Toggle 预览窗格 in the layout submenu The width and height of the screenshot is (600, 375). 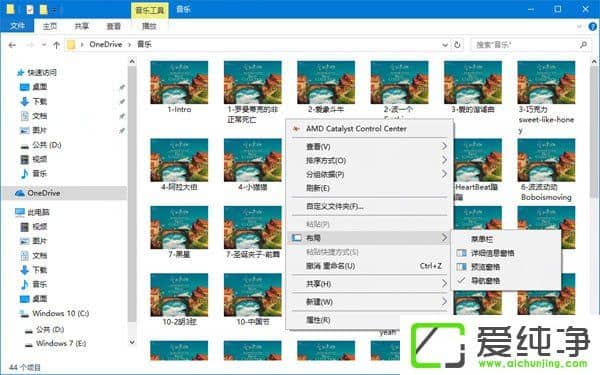pos(506,267)
